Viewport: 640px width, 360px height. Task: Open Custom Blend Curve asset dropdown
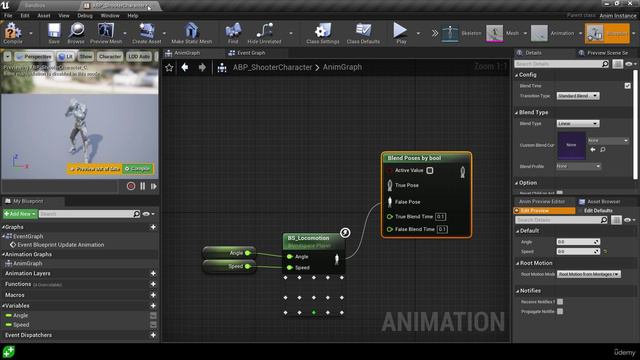[608, 140]
